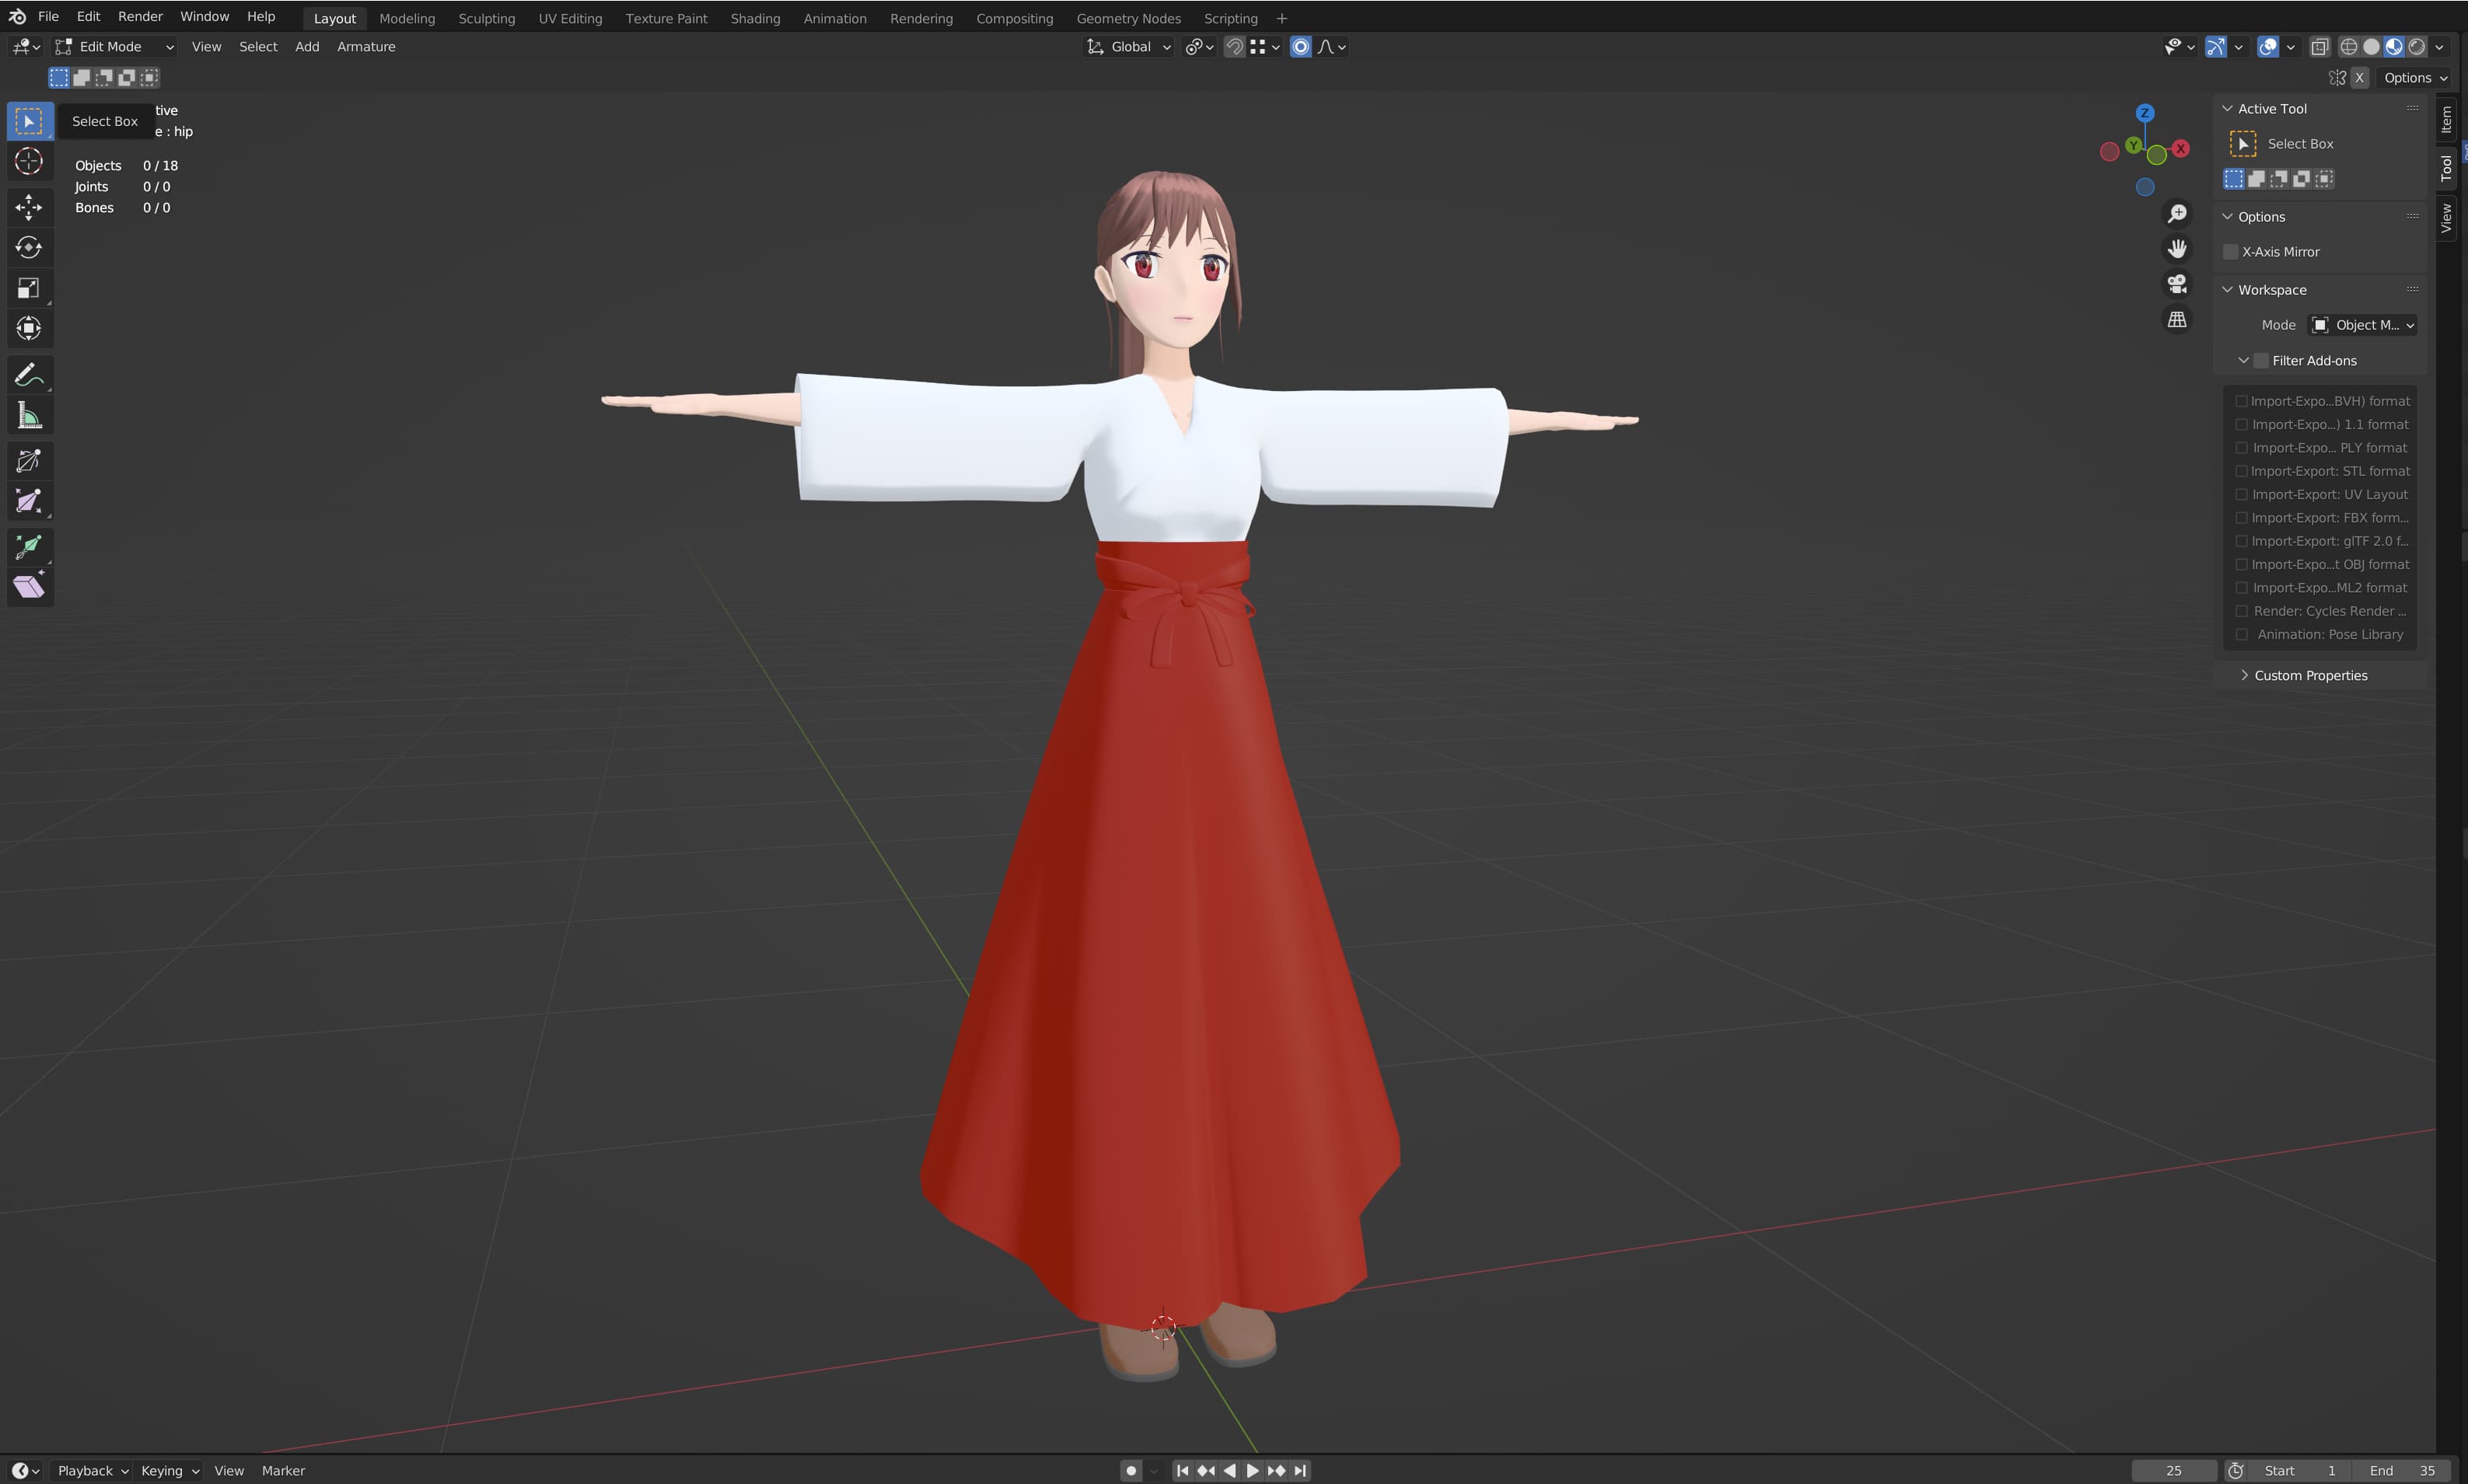The image size is (2468, 1484).
Task: Switch to material preview shading
Action: tap(2394, 47)
